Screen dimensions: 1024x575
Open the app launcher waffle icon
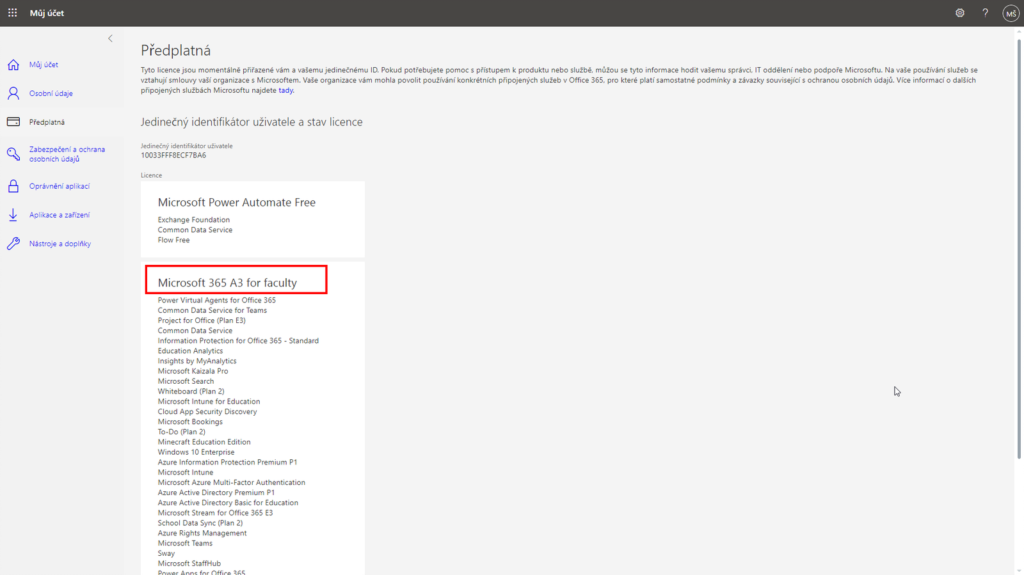(x=12, y=13)
